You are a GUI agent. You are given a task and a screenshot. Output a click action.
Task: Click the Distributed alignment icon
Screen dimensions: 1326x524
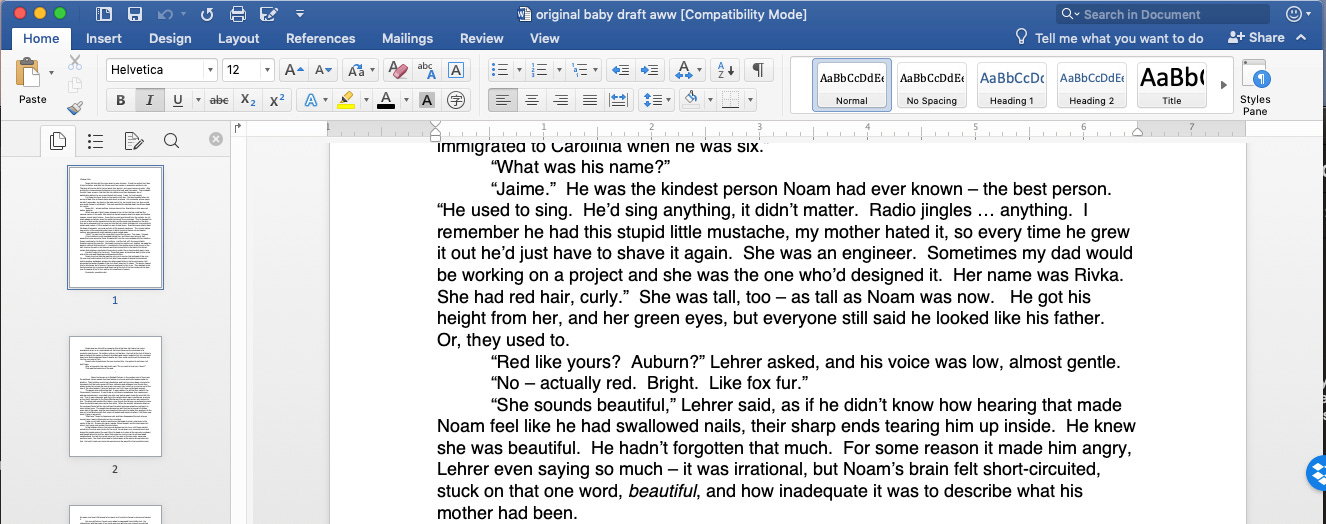(619, 100)
